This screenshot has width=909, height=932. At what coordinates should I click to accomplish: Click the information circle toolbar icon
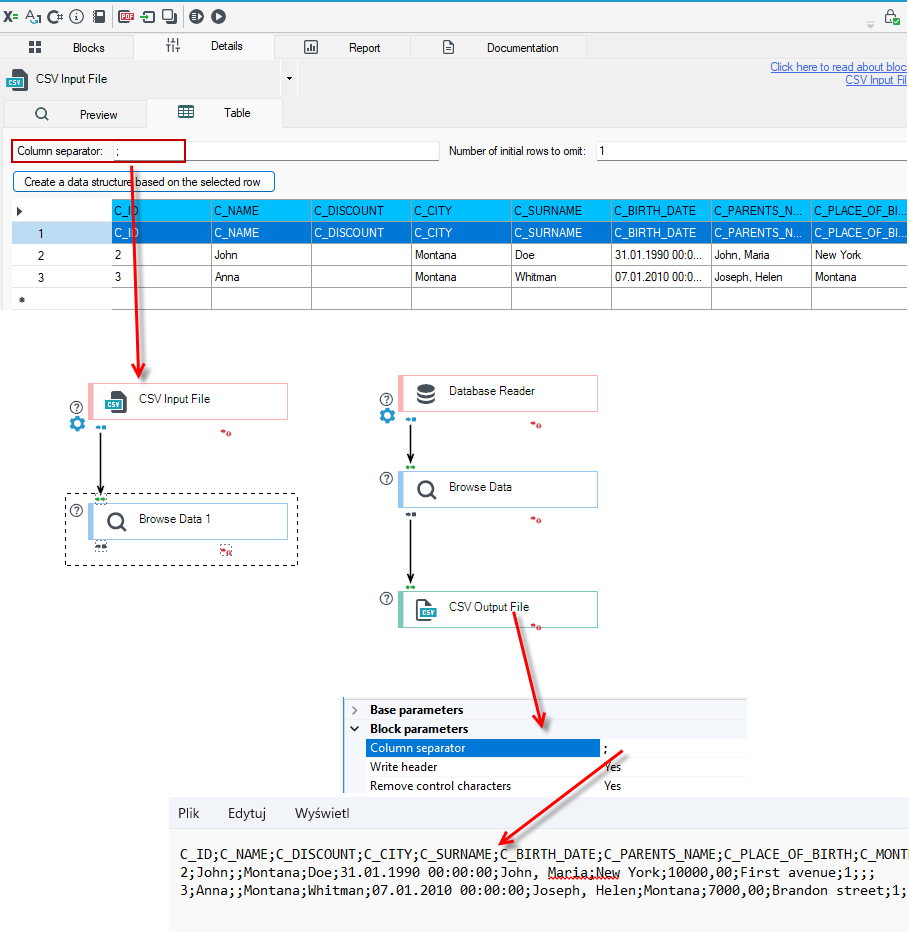[76, 17]
